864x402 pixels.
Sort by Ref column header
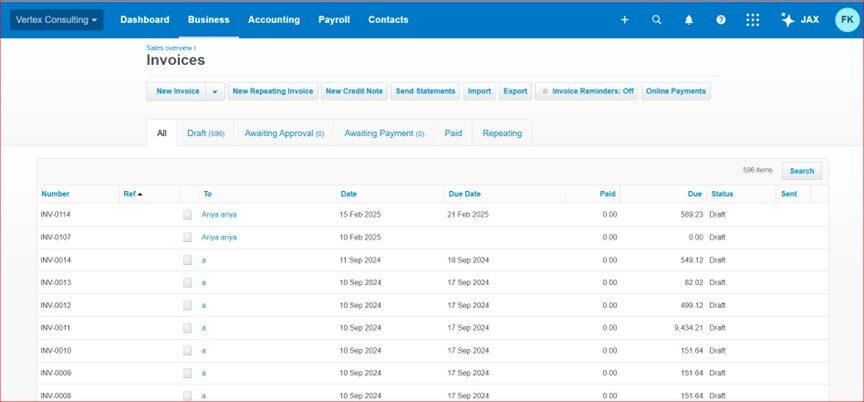[132, 194]
